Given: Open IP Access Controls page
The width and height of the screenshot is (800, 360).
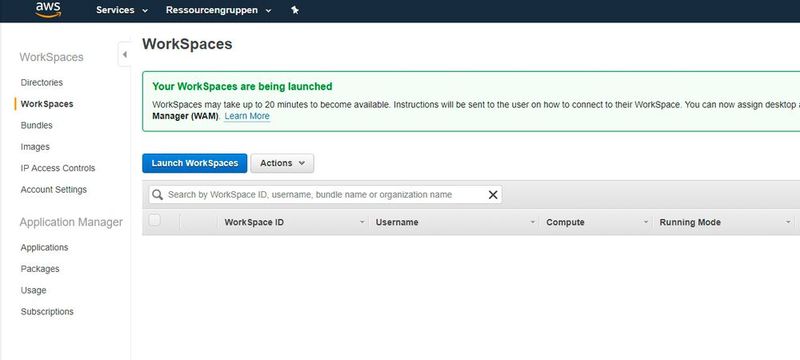Looking at the screenshot, I should click(x=58, y=168).
